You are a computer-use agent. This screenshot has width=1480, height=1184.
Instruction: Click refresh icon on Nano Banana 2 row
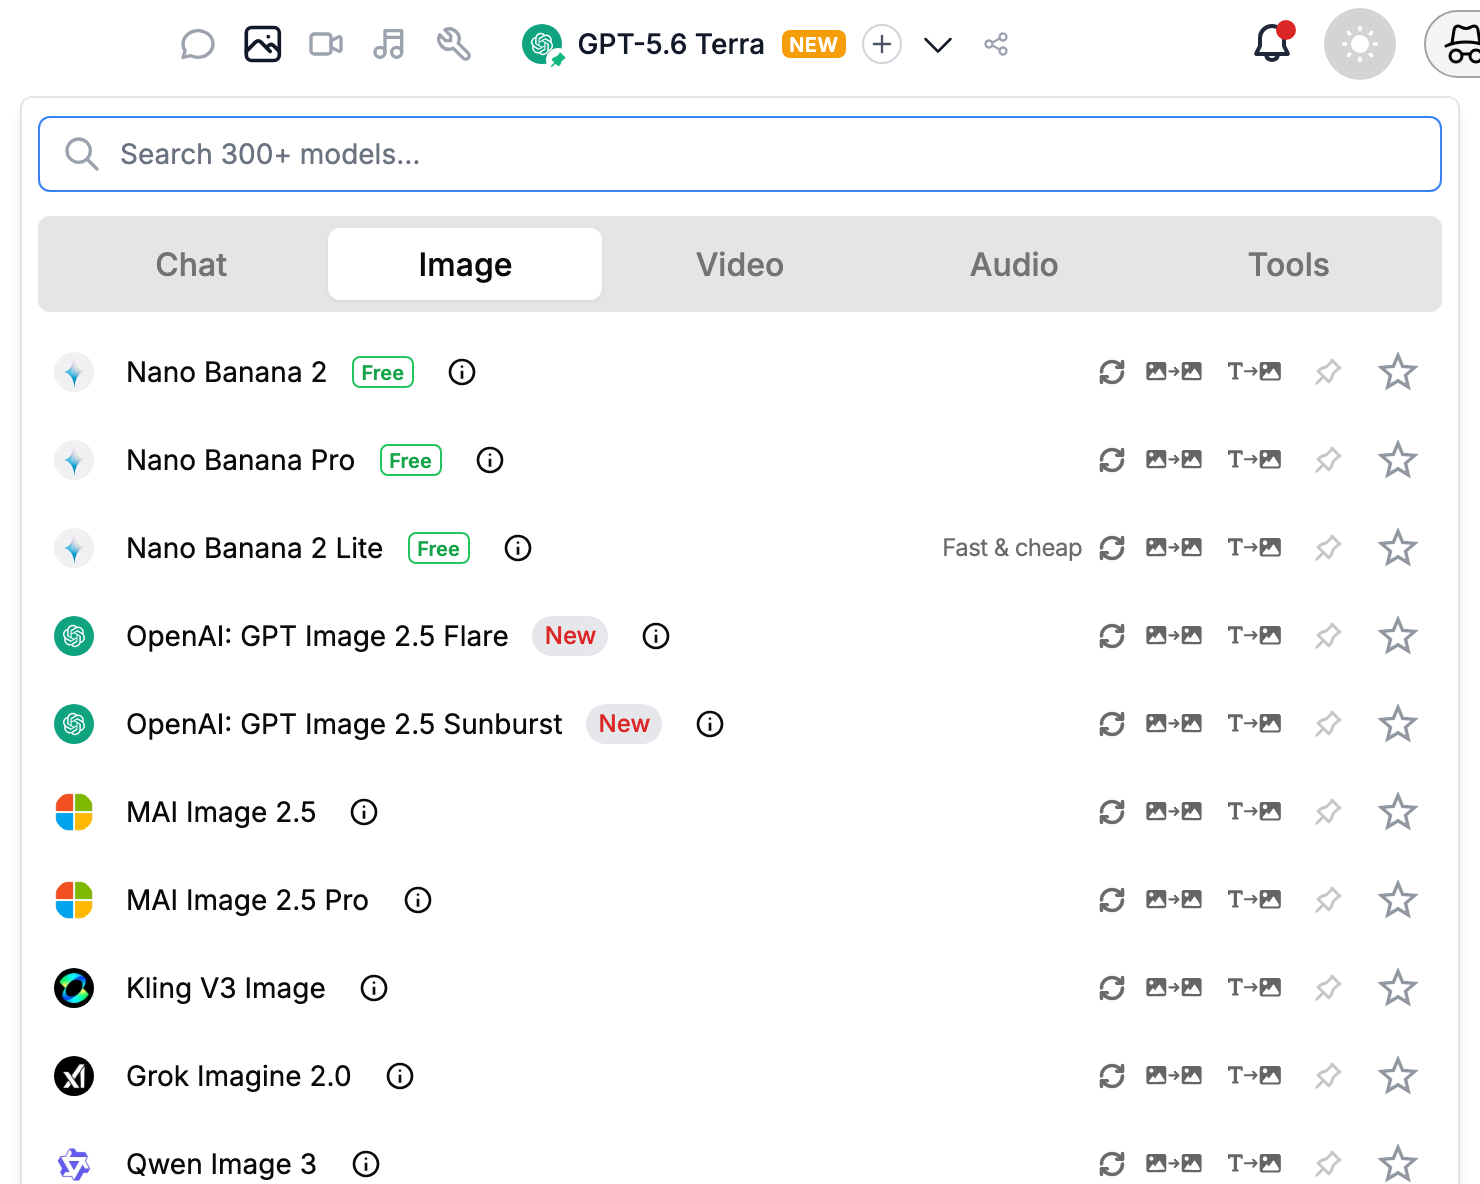point(1112,372)
